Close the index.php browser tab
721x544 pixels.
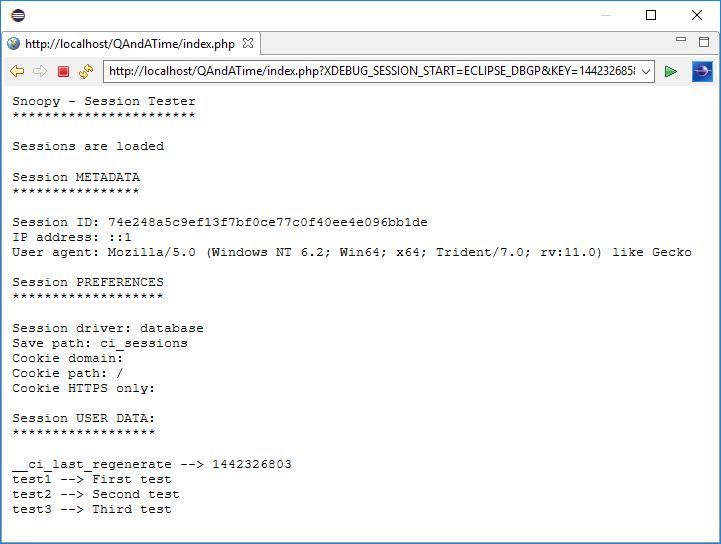coord(248,43)
